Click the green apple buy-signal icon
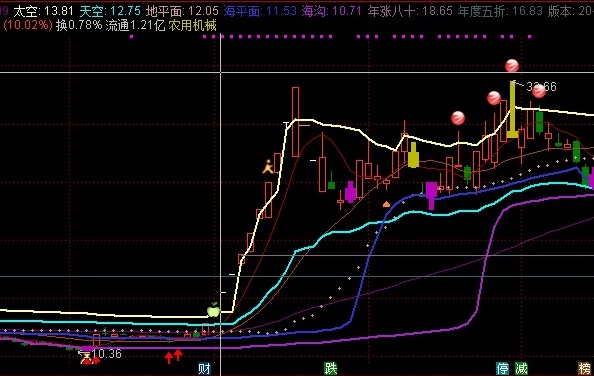The image size is (594, 376). (214, 310)
